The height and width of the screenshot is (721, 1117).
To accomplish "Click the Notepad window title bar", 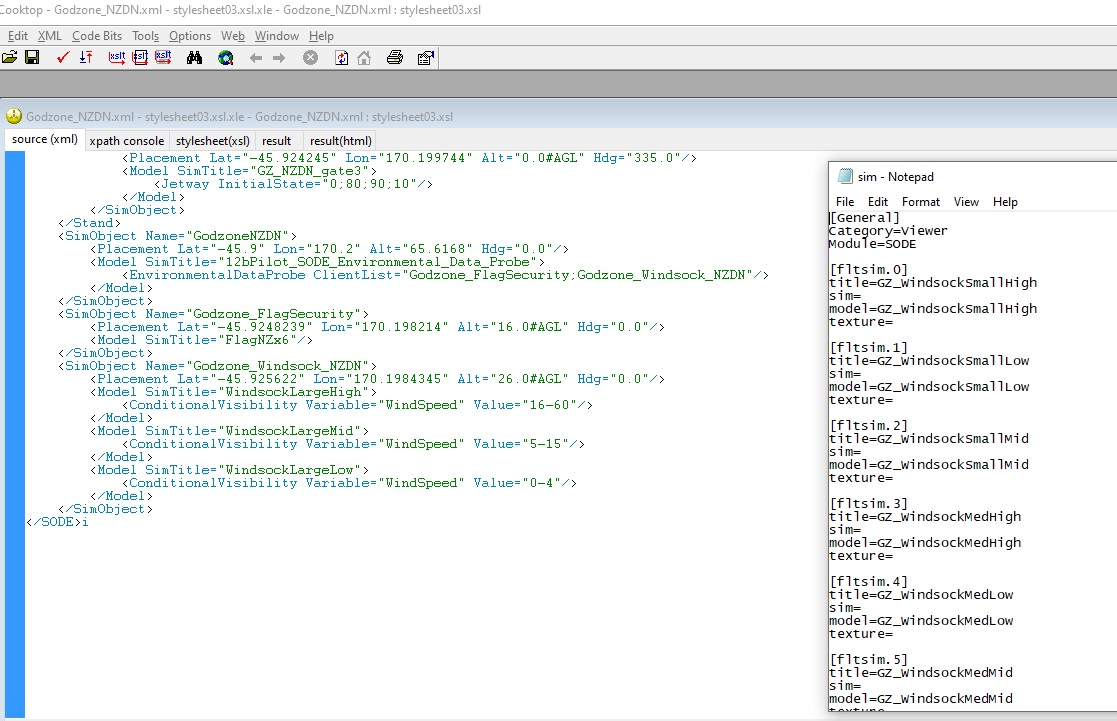I will pos(973,176).
